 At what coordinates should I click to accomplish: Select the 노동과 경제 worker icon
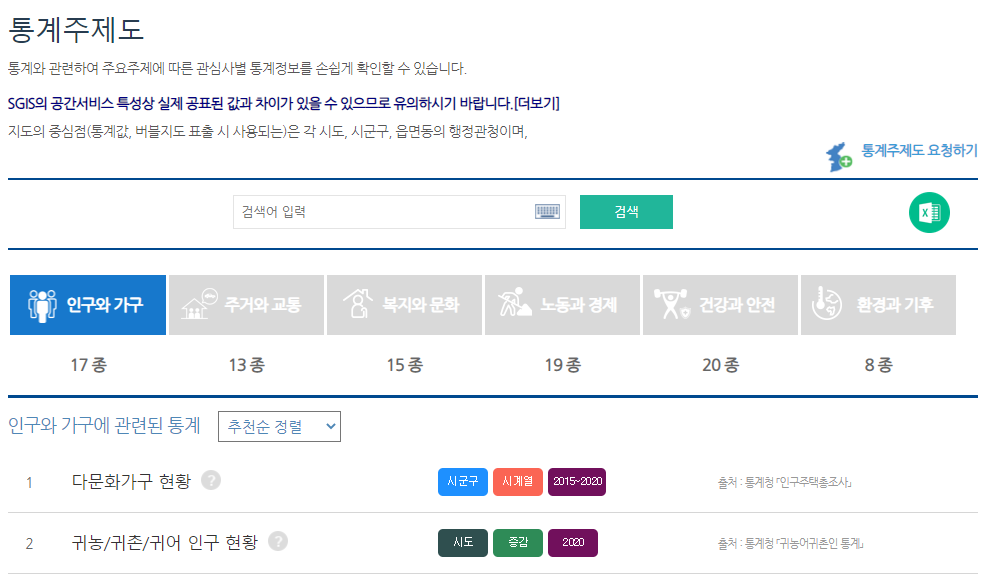(x=512, y=304)
